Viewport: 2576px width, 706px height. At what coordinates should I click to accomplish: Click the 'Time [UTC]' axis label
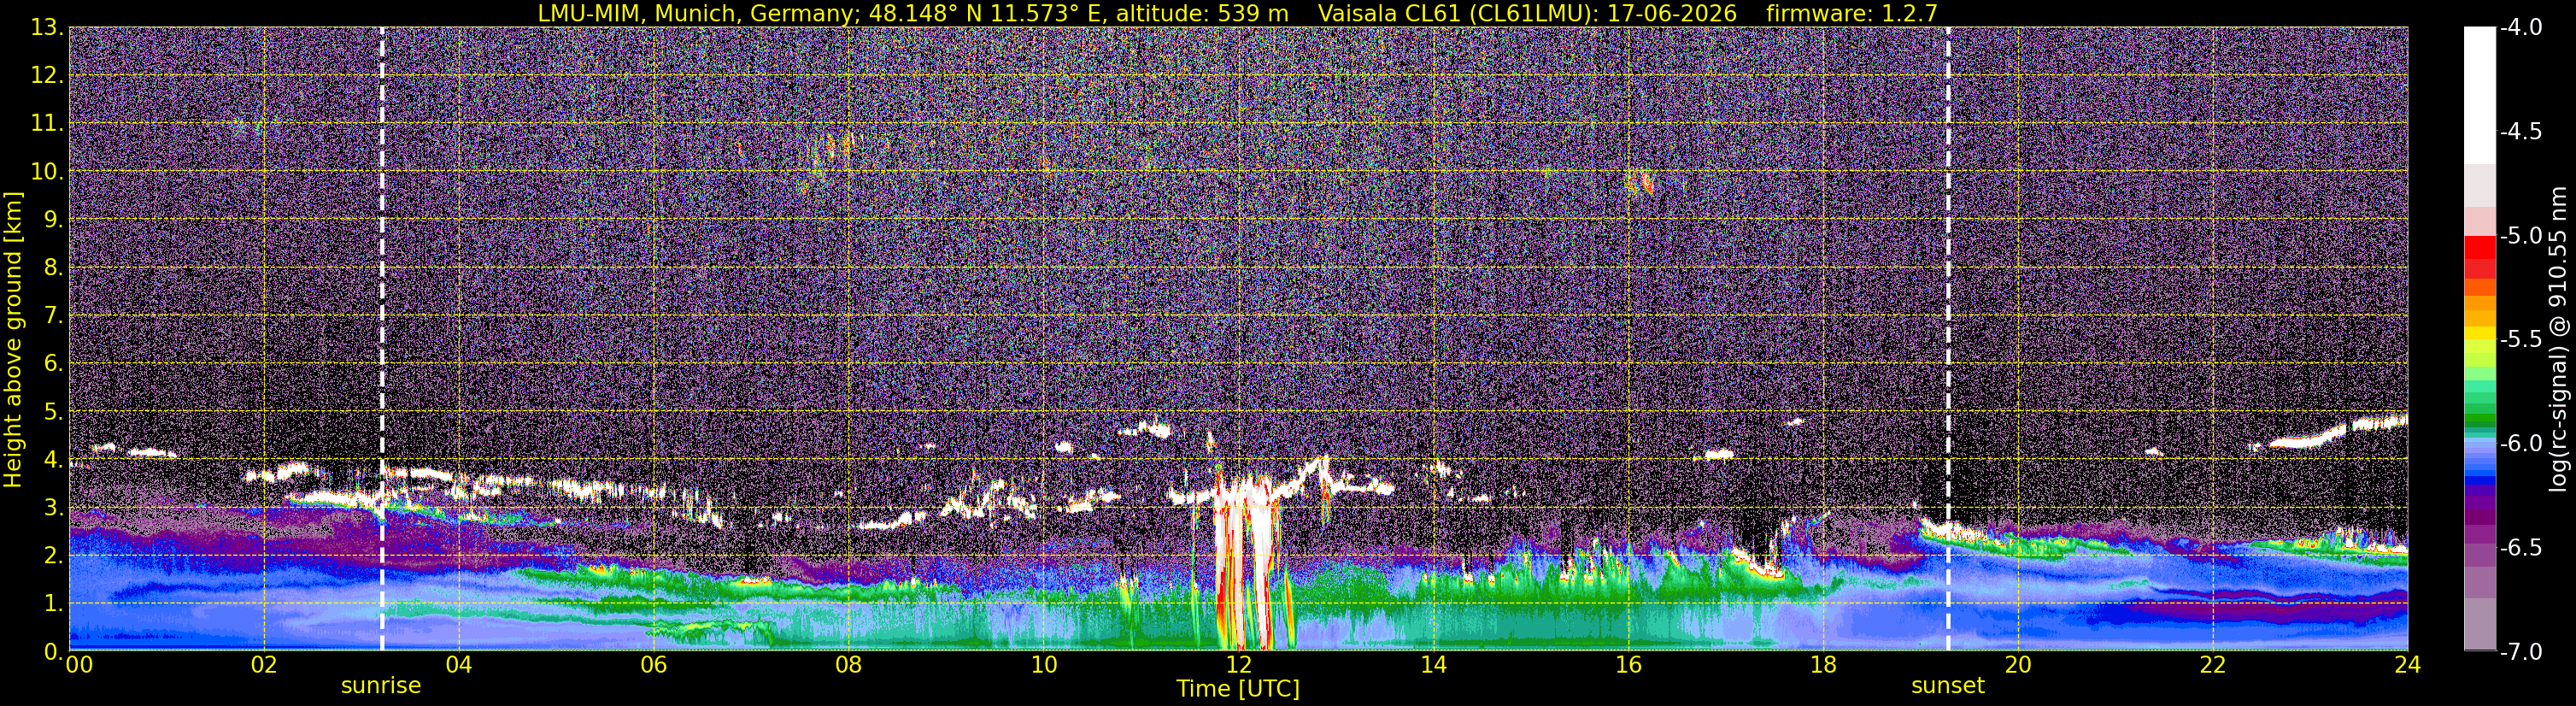pos(1238,689)
